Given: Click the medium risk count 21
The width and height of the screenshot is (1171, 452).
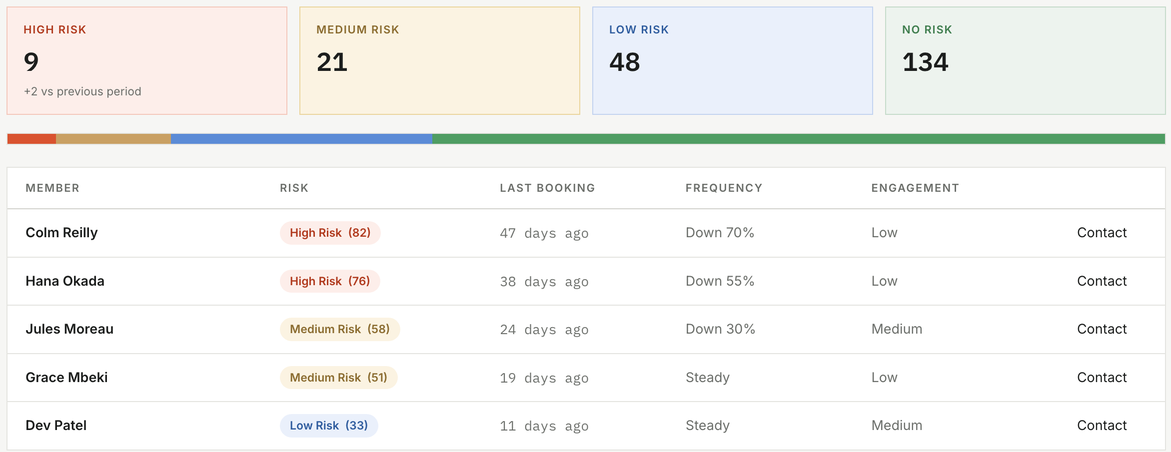Looking at the screenshot, I should pyautogui.click(x=332, y=61).
